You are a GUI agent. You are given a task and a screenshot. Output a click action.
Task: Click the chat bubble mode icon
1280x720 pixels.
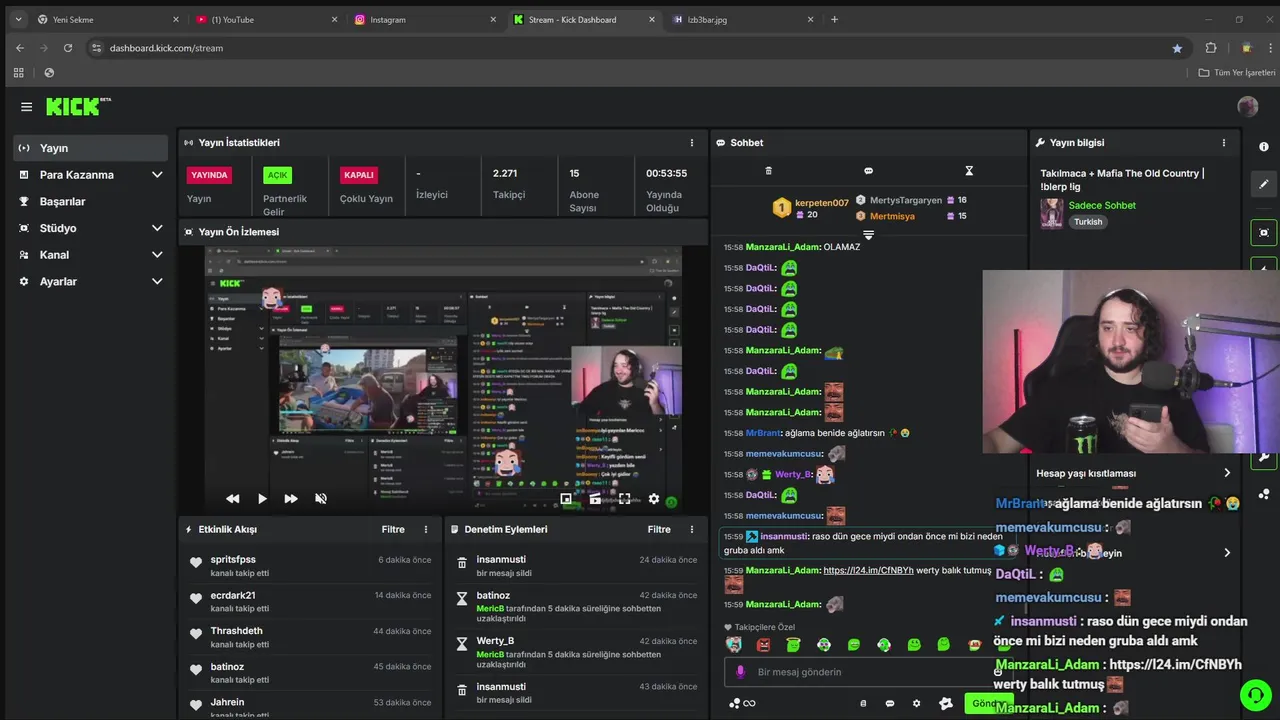(x=868, y=171)
